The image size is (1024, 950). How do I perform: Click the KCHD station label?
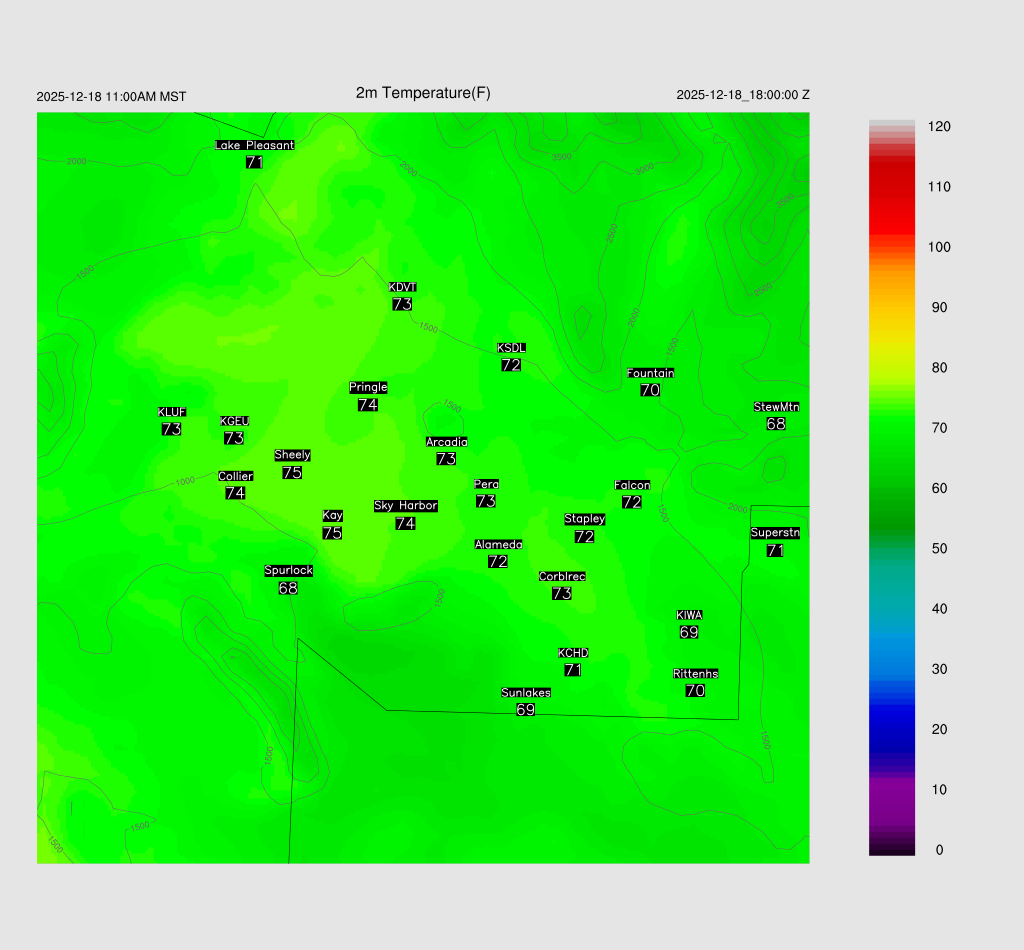tap(573, 653)
